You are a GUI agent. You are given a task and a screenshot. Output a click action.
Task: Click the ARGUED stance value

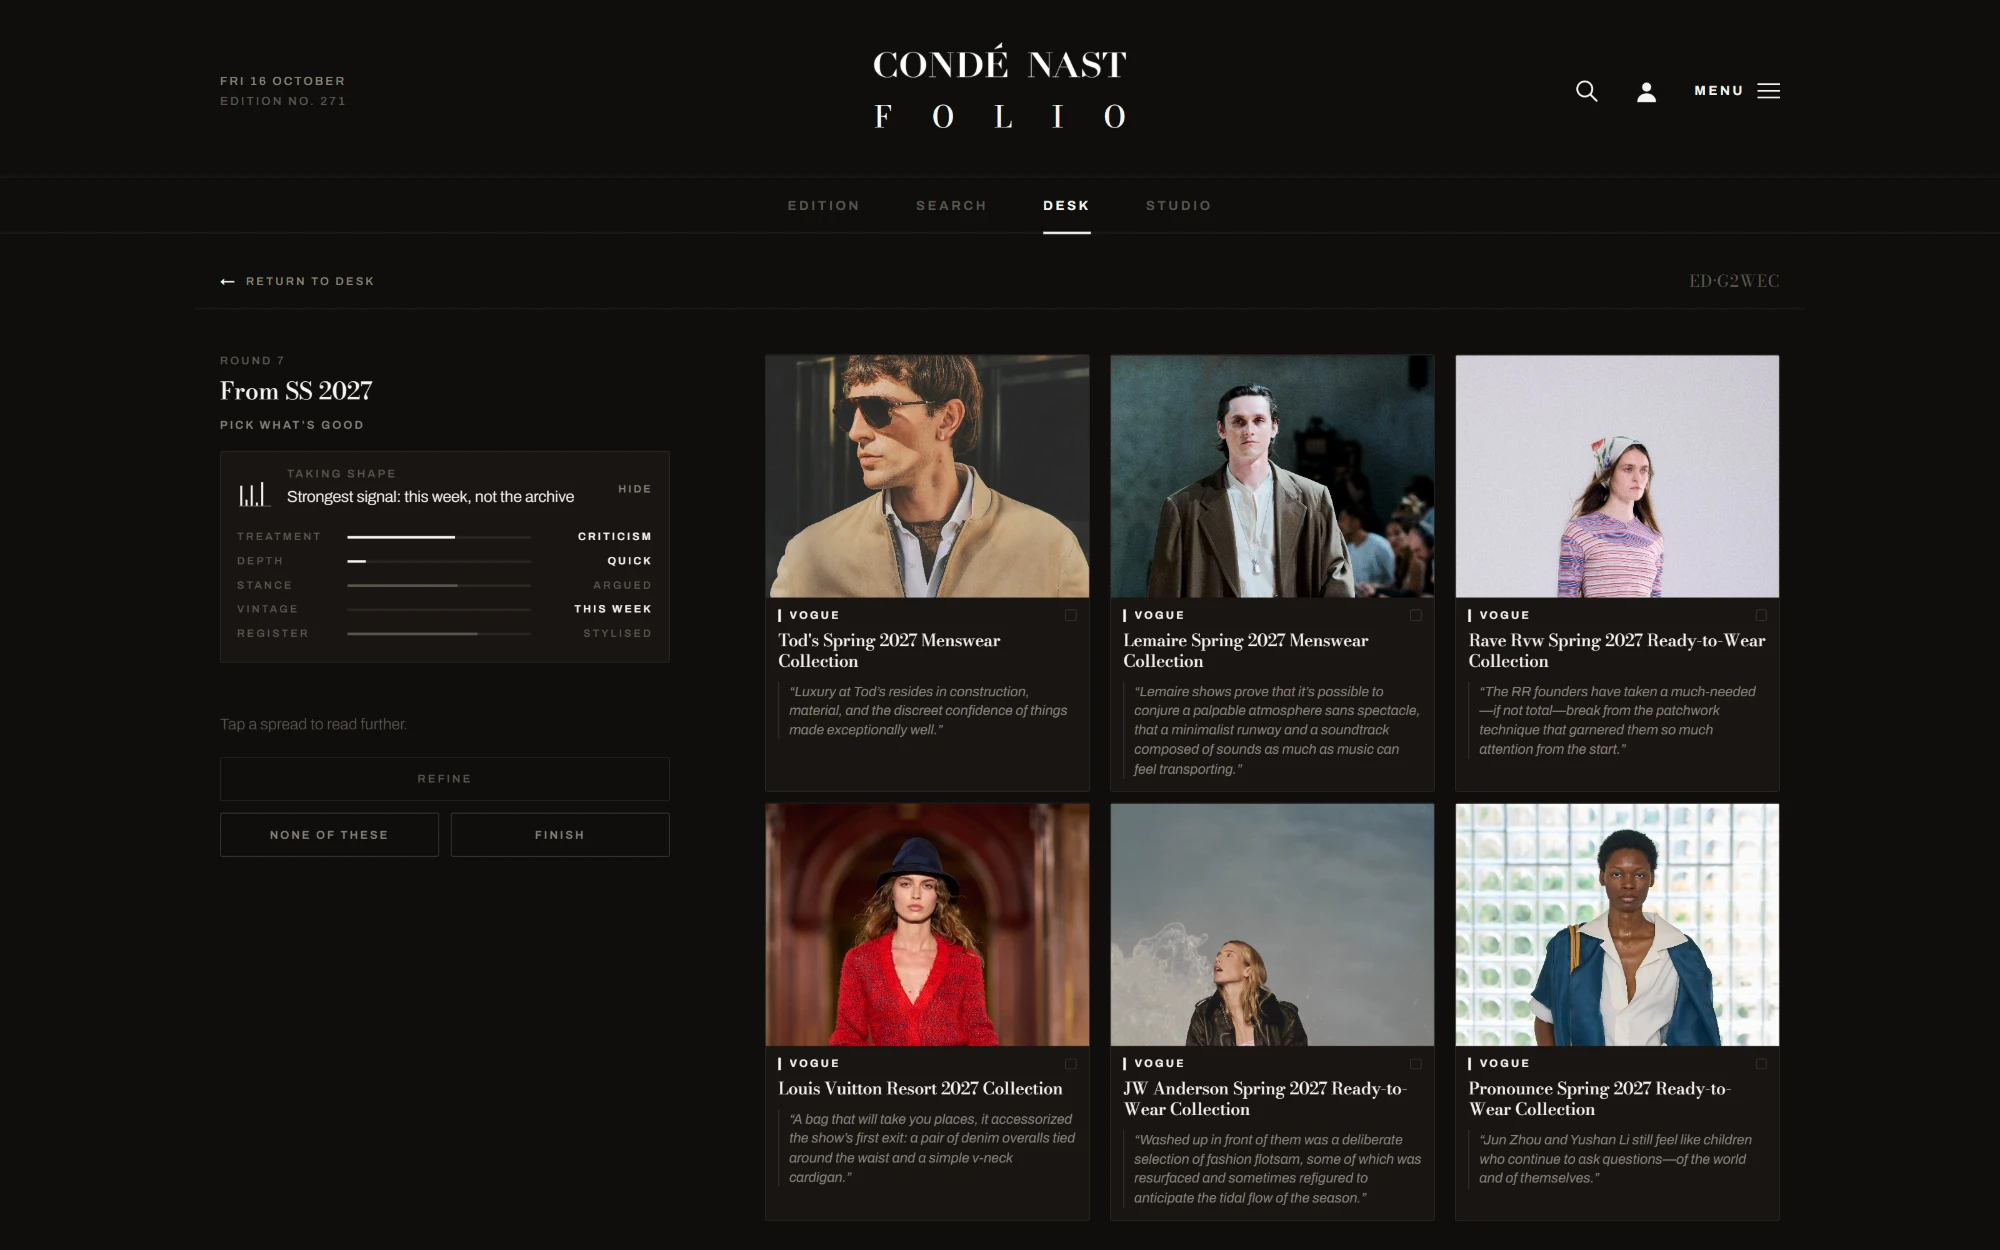pyautogui.click(x=622, y=585)
